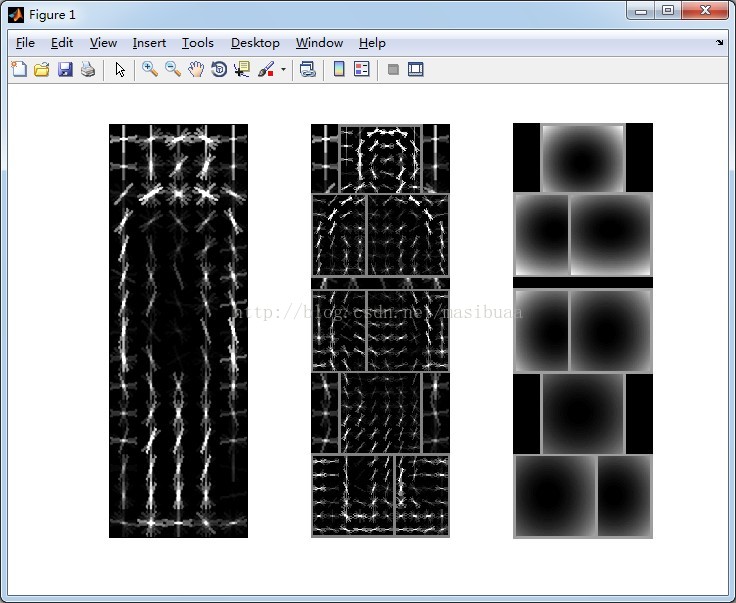Maximize the Figure 1 window
Image resolution: width=736 pixels, height=603 pixels.
(x=668, y=11)
